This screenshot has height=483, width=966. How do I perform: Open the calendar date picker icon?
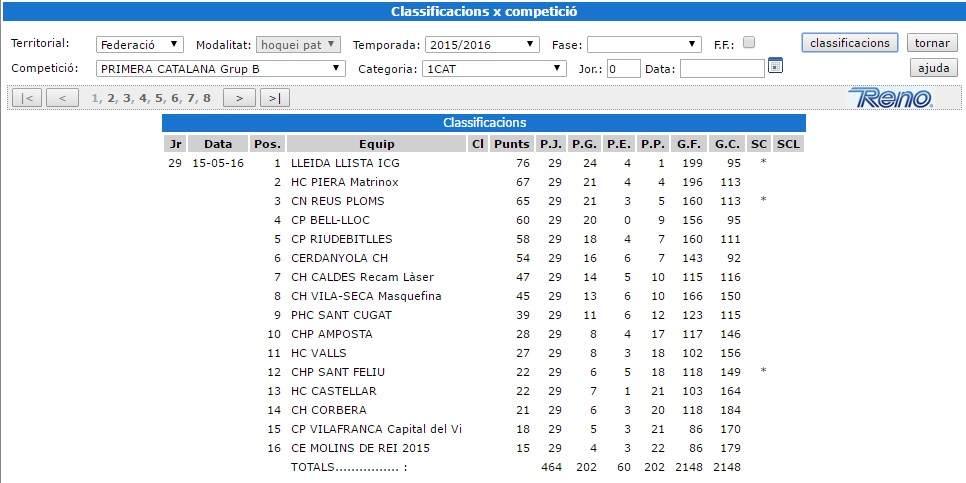click(x=775, y=66)
